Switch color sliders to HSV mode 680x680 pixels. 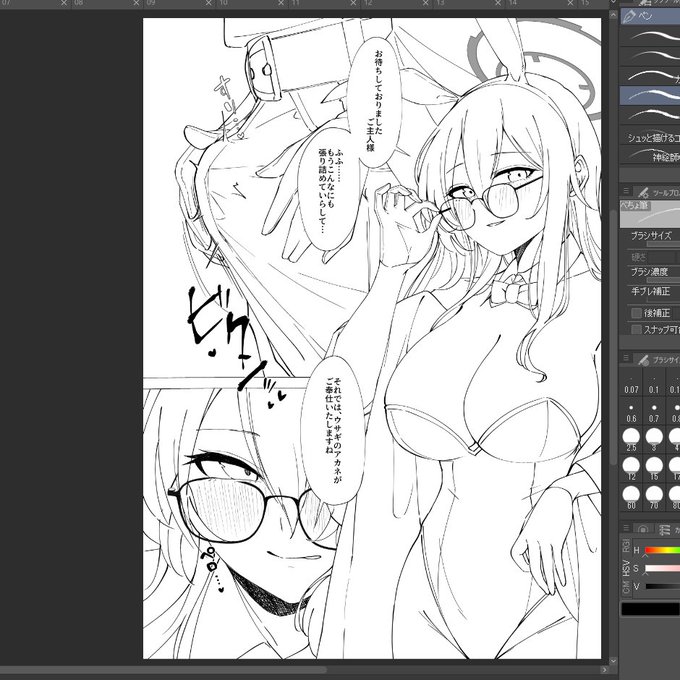tap(626, 567)
